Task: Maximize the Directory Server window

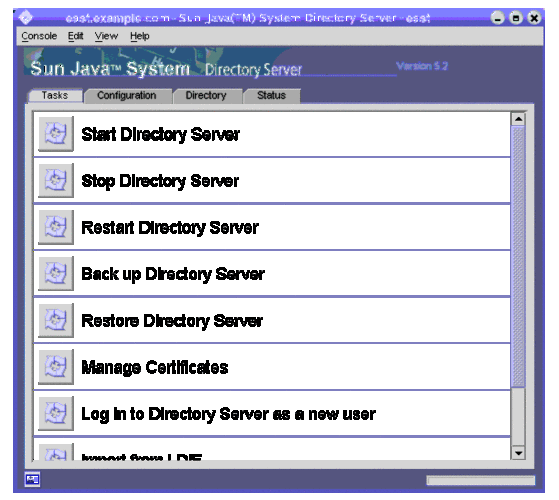Action: click(516, 17)
